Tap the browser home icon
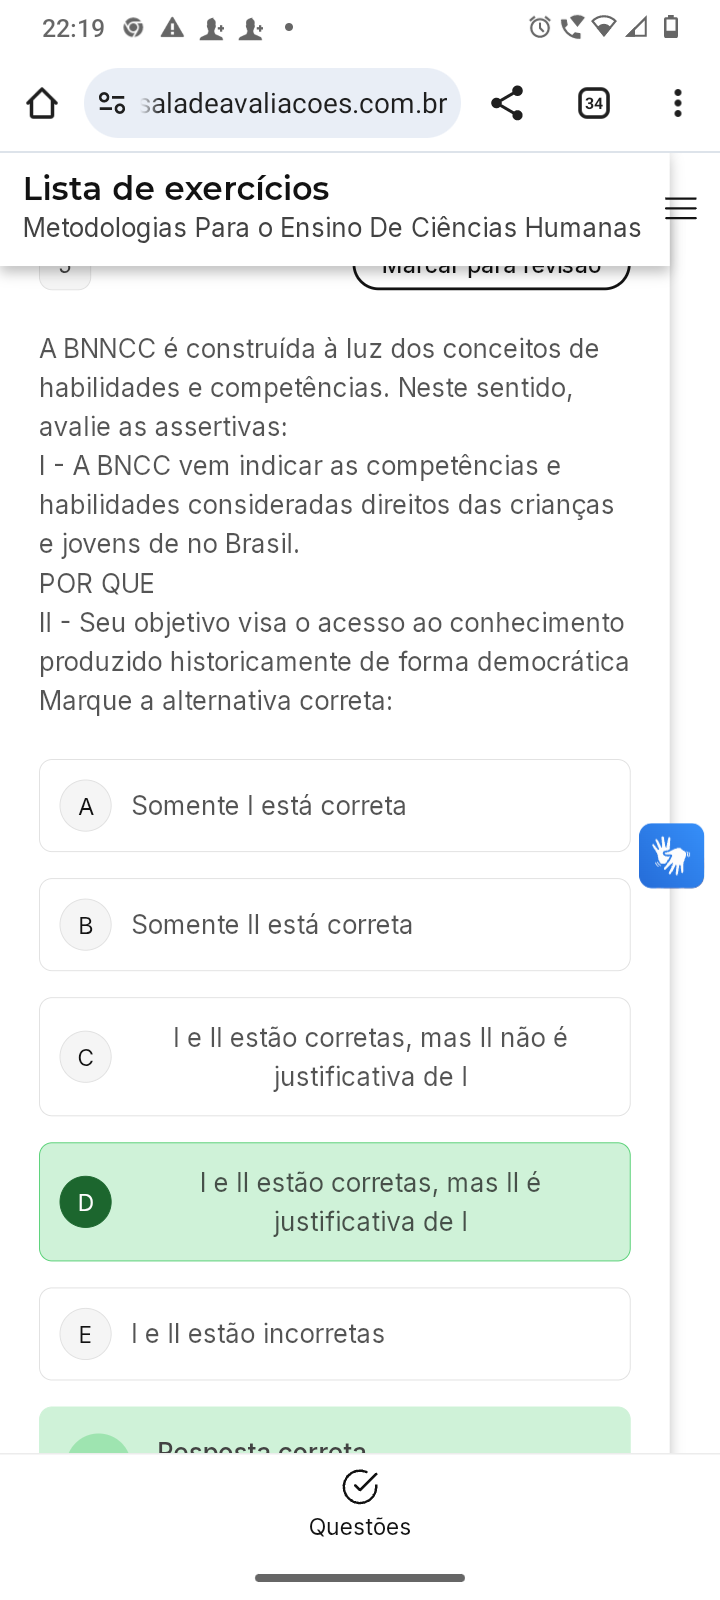720x1600 pixels. 42,103
